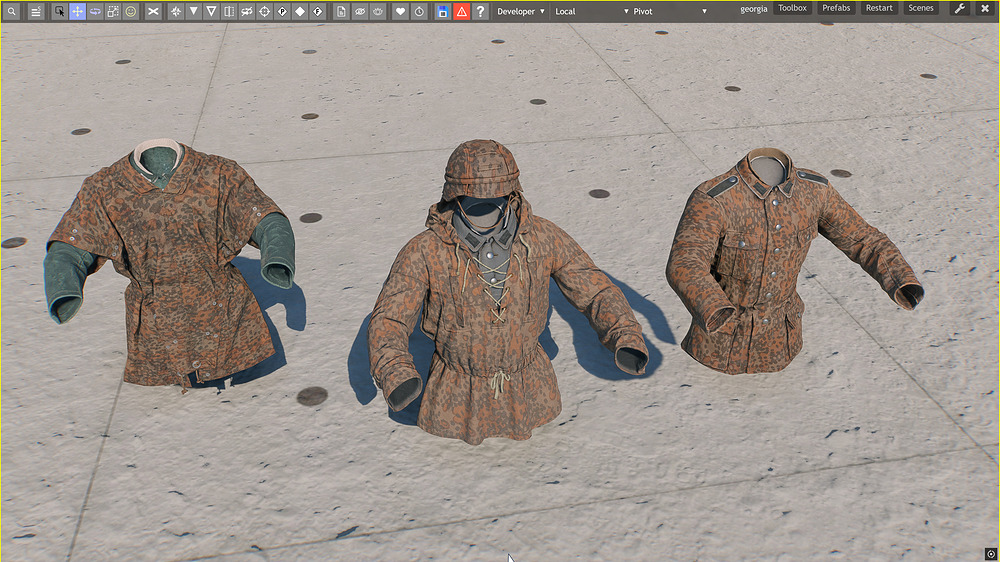Click the magnifier search icon
This screenshot has width=1000, height=562.
(11, 11)
